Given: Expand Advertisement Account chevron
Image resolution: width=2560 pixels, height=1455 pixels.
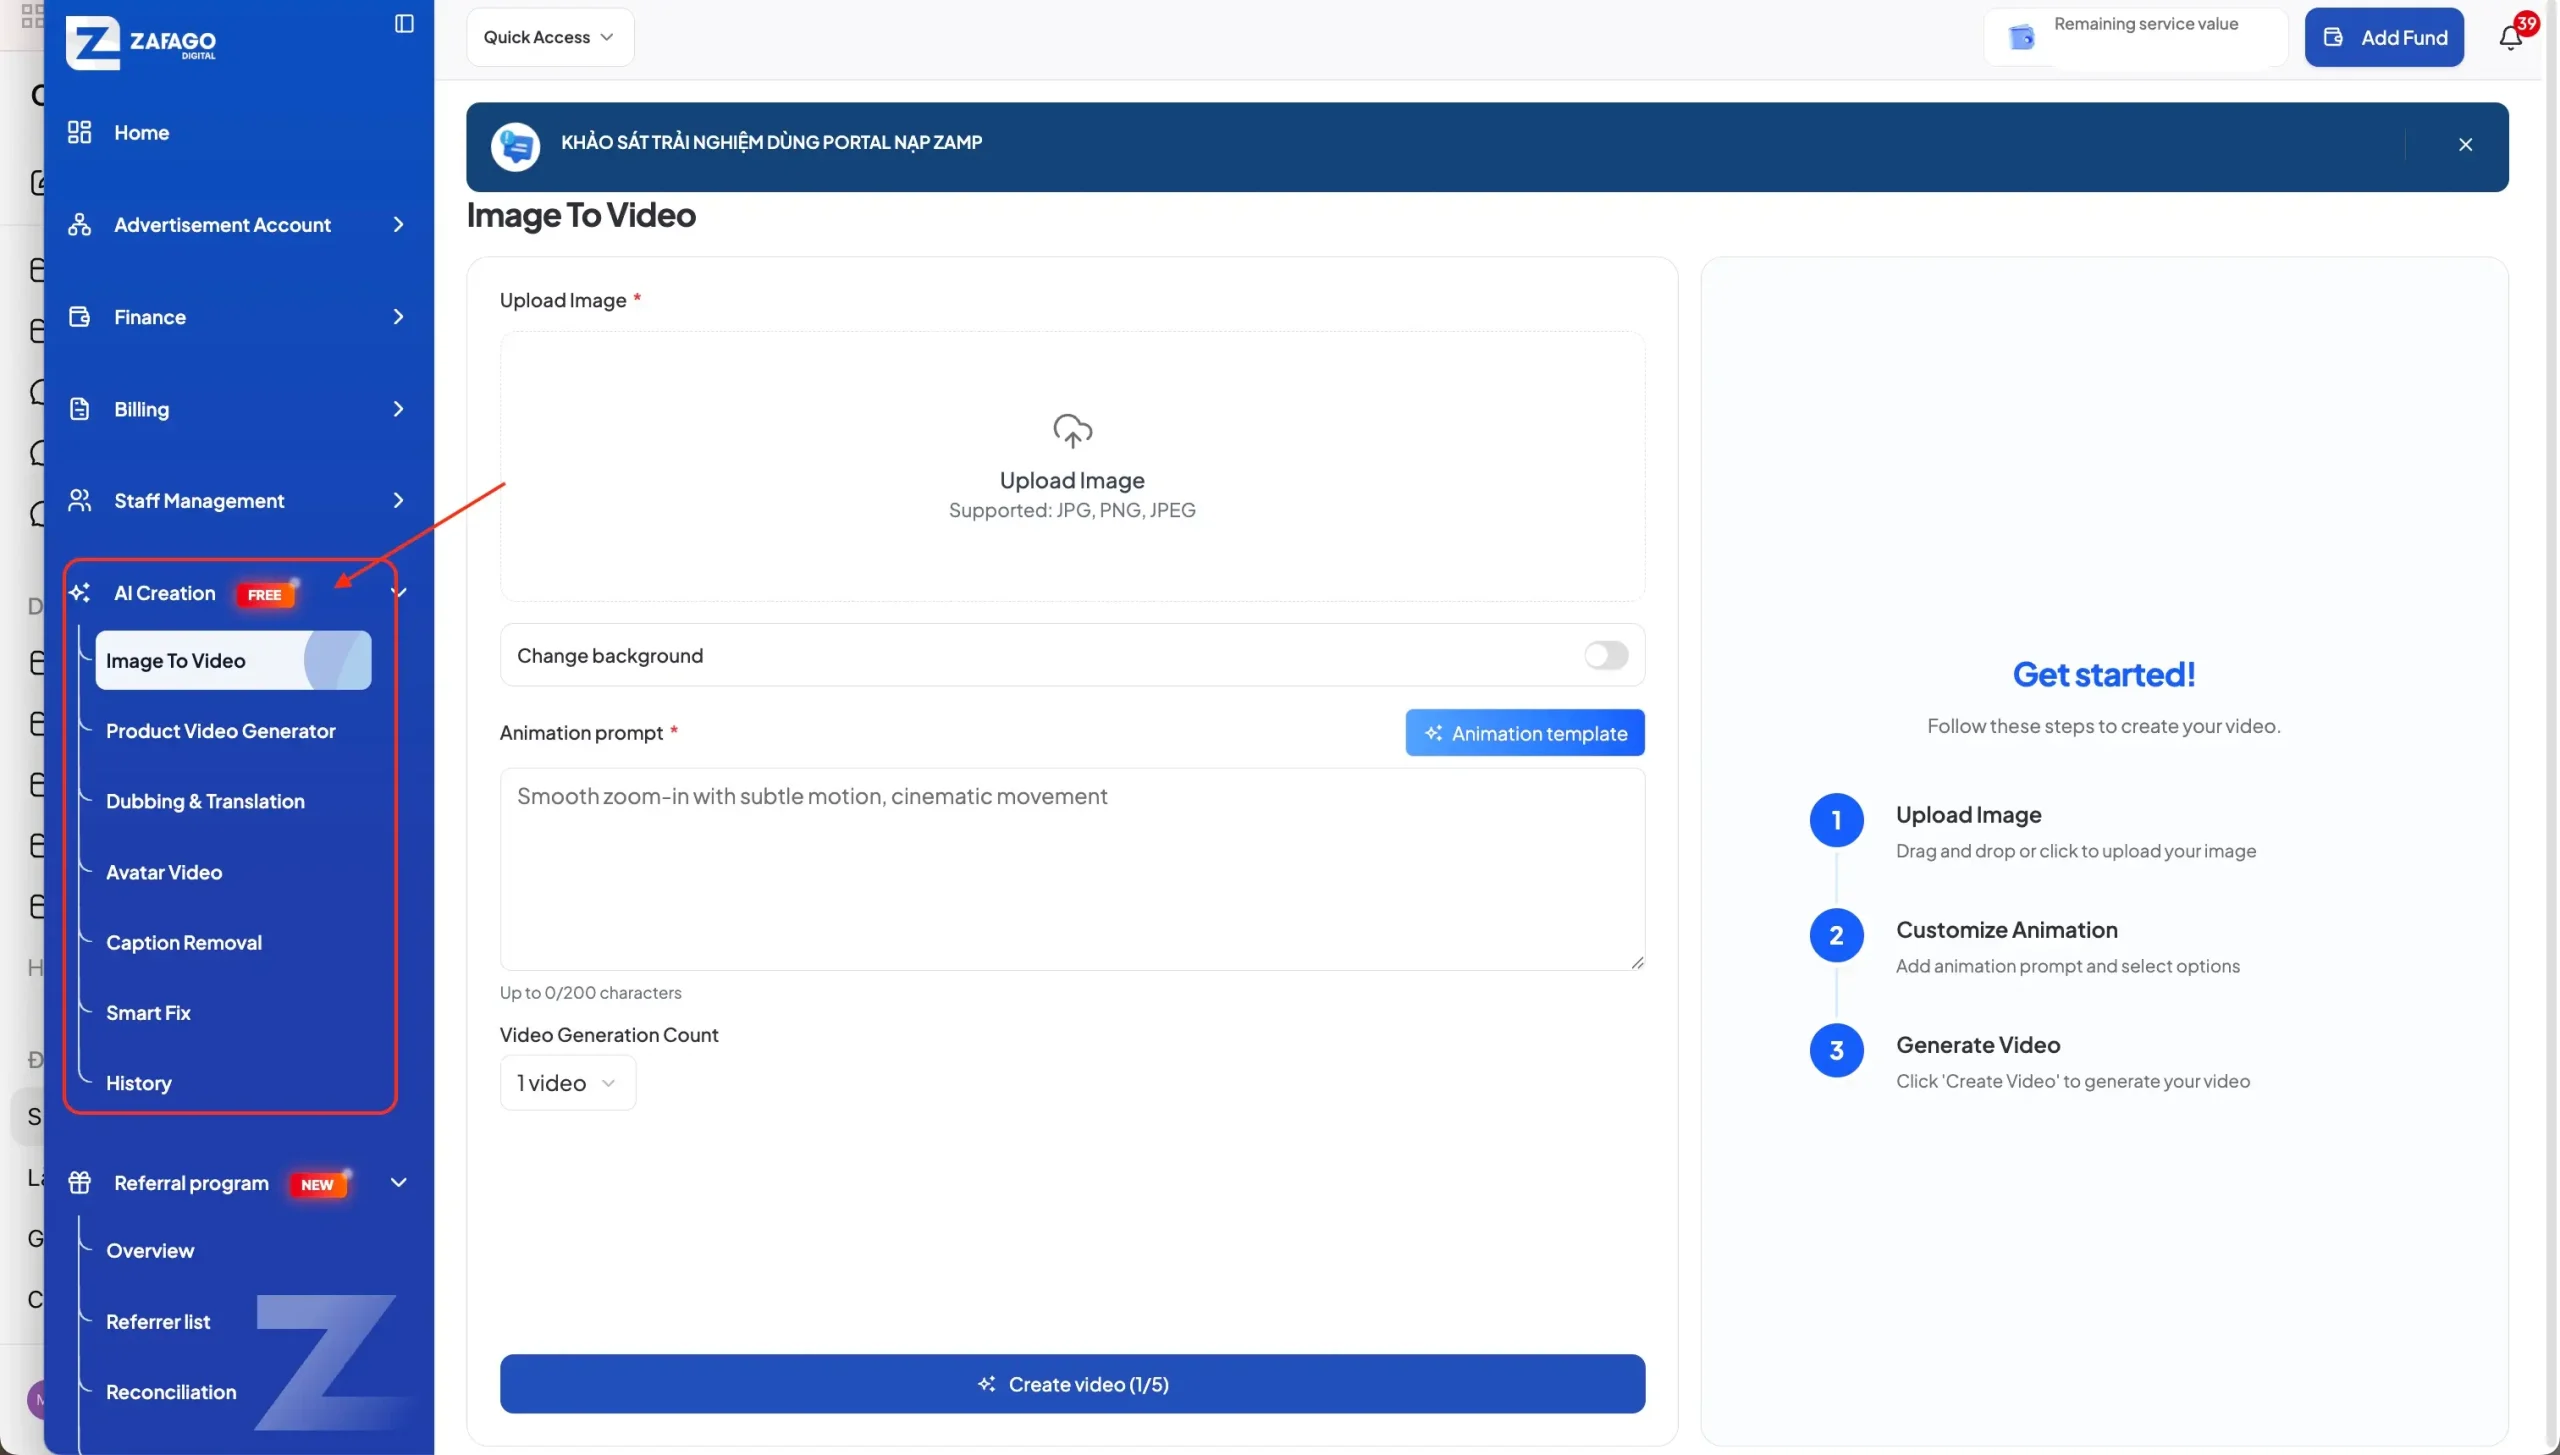Looking at the screenshot, I should click(x=398, y=224).
